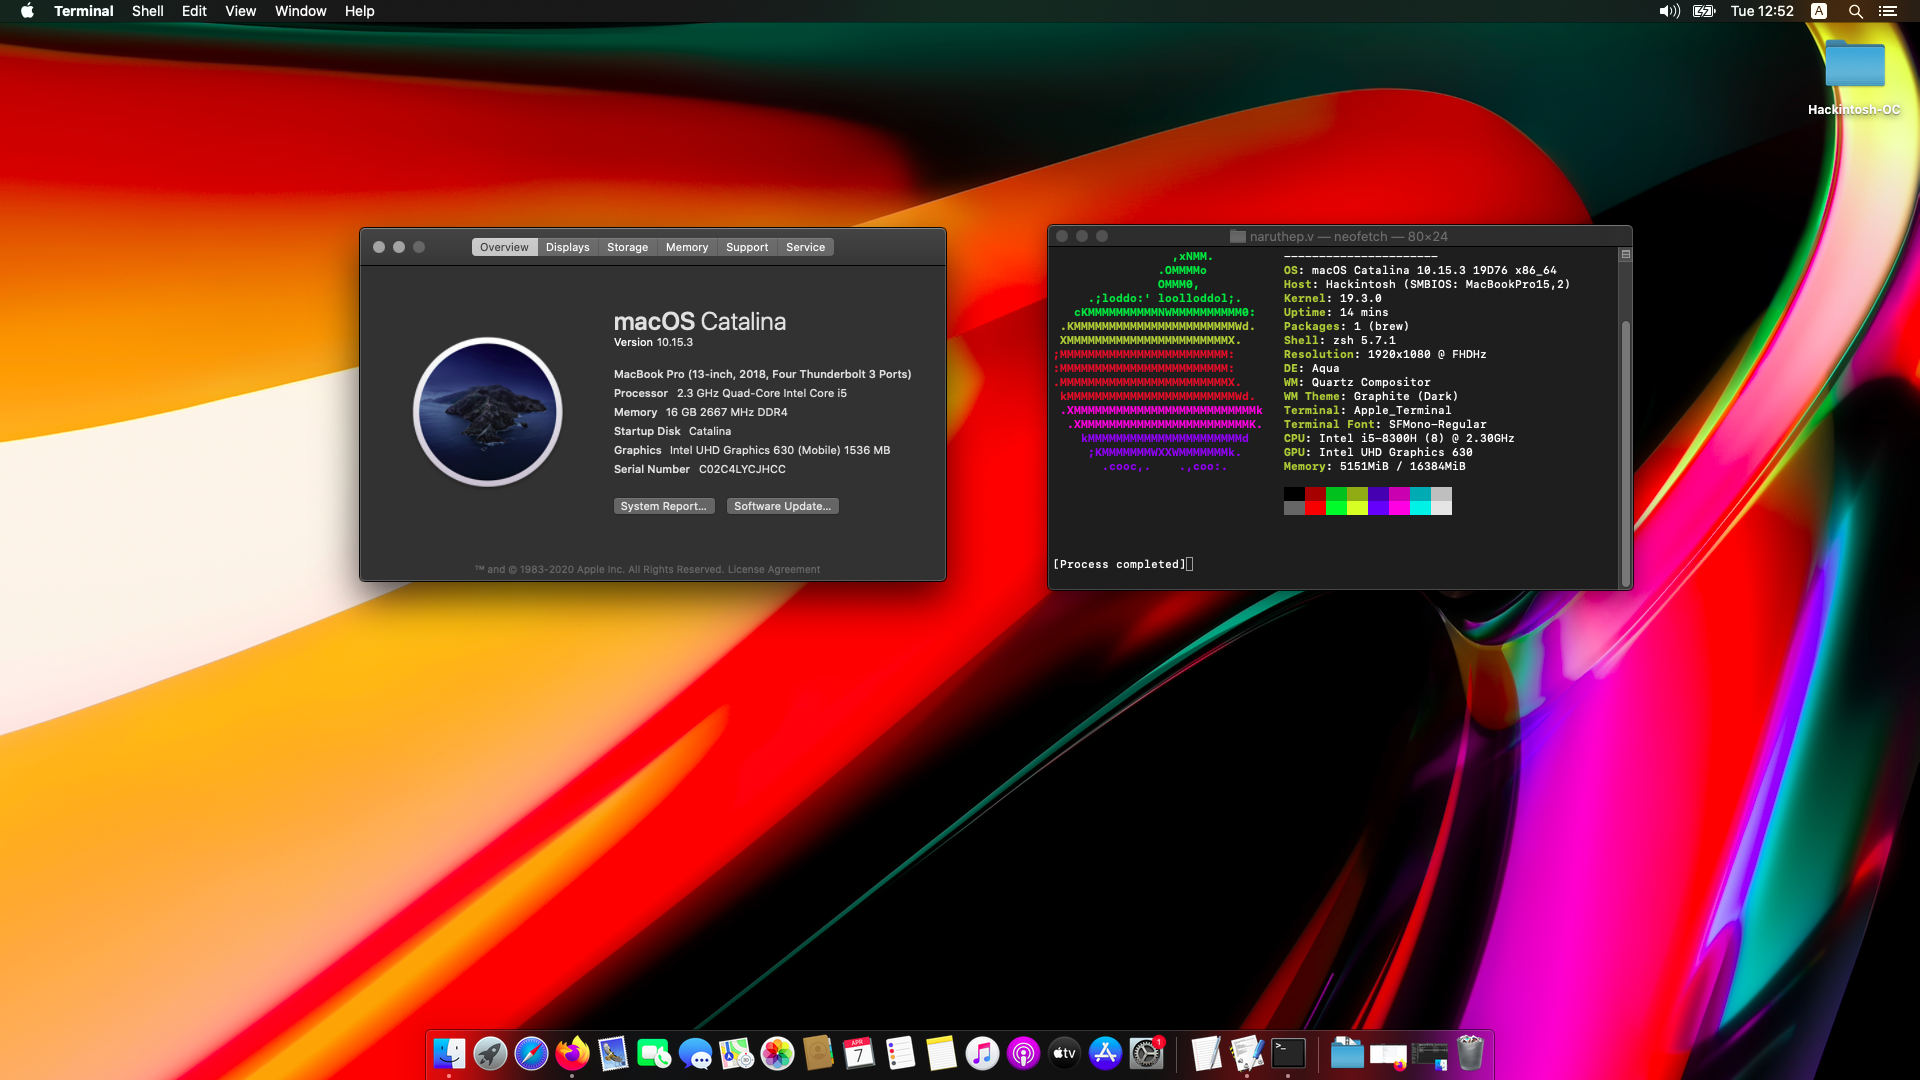1920x1080 pixels.
Task: Click the minimized Firefox window in dock
Action: tap(1388, 1054)
